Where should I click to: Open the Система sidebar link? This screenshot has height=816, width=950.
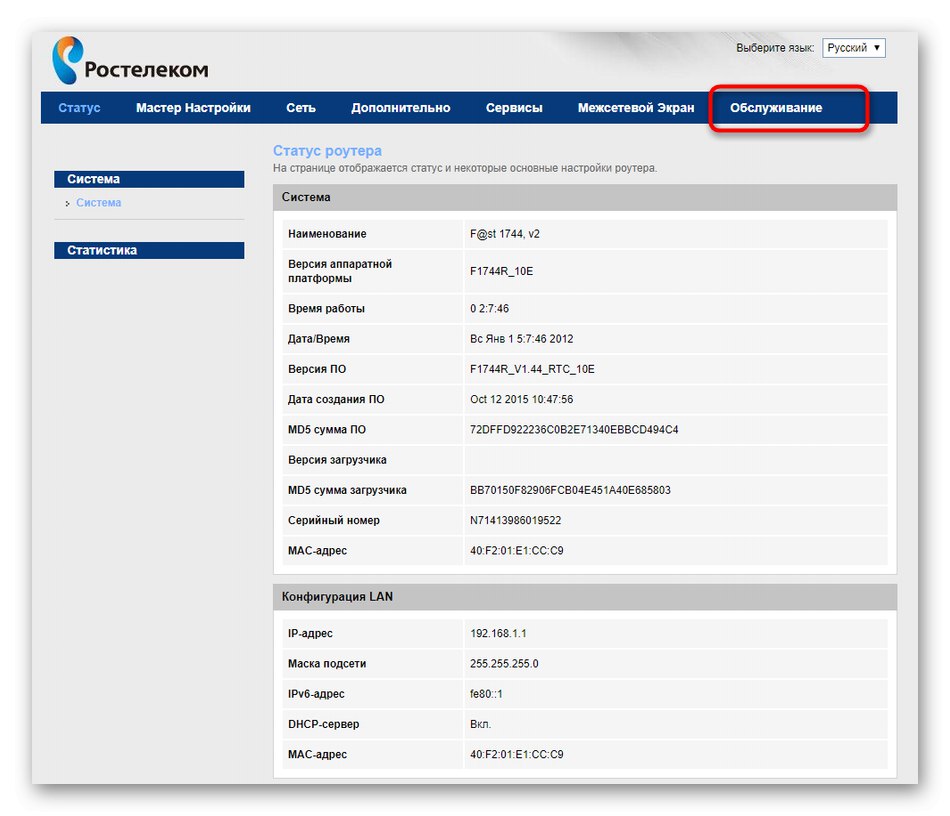[98, 203]
